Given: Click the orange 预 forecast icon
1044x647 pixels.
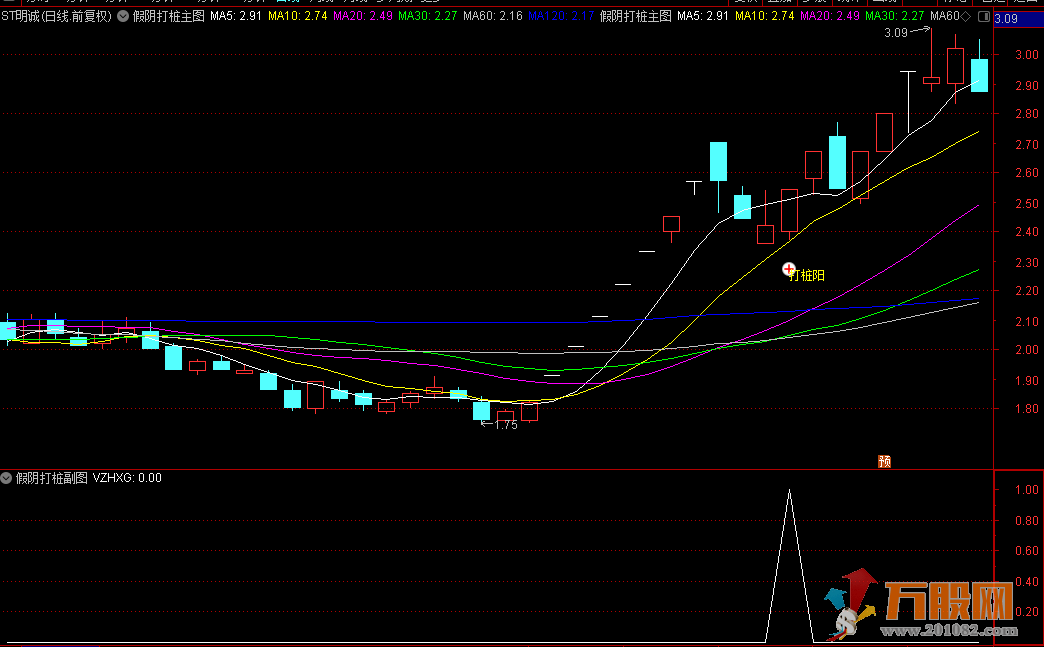Looking at the screenshot, I should coord(884,461).
